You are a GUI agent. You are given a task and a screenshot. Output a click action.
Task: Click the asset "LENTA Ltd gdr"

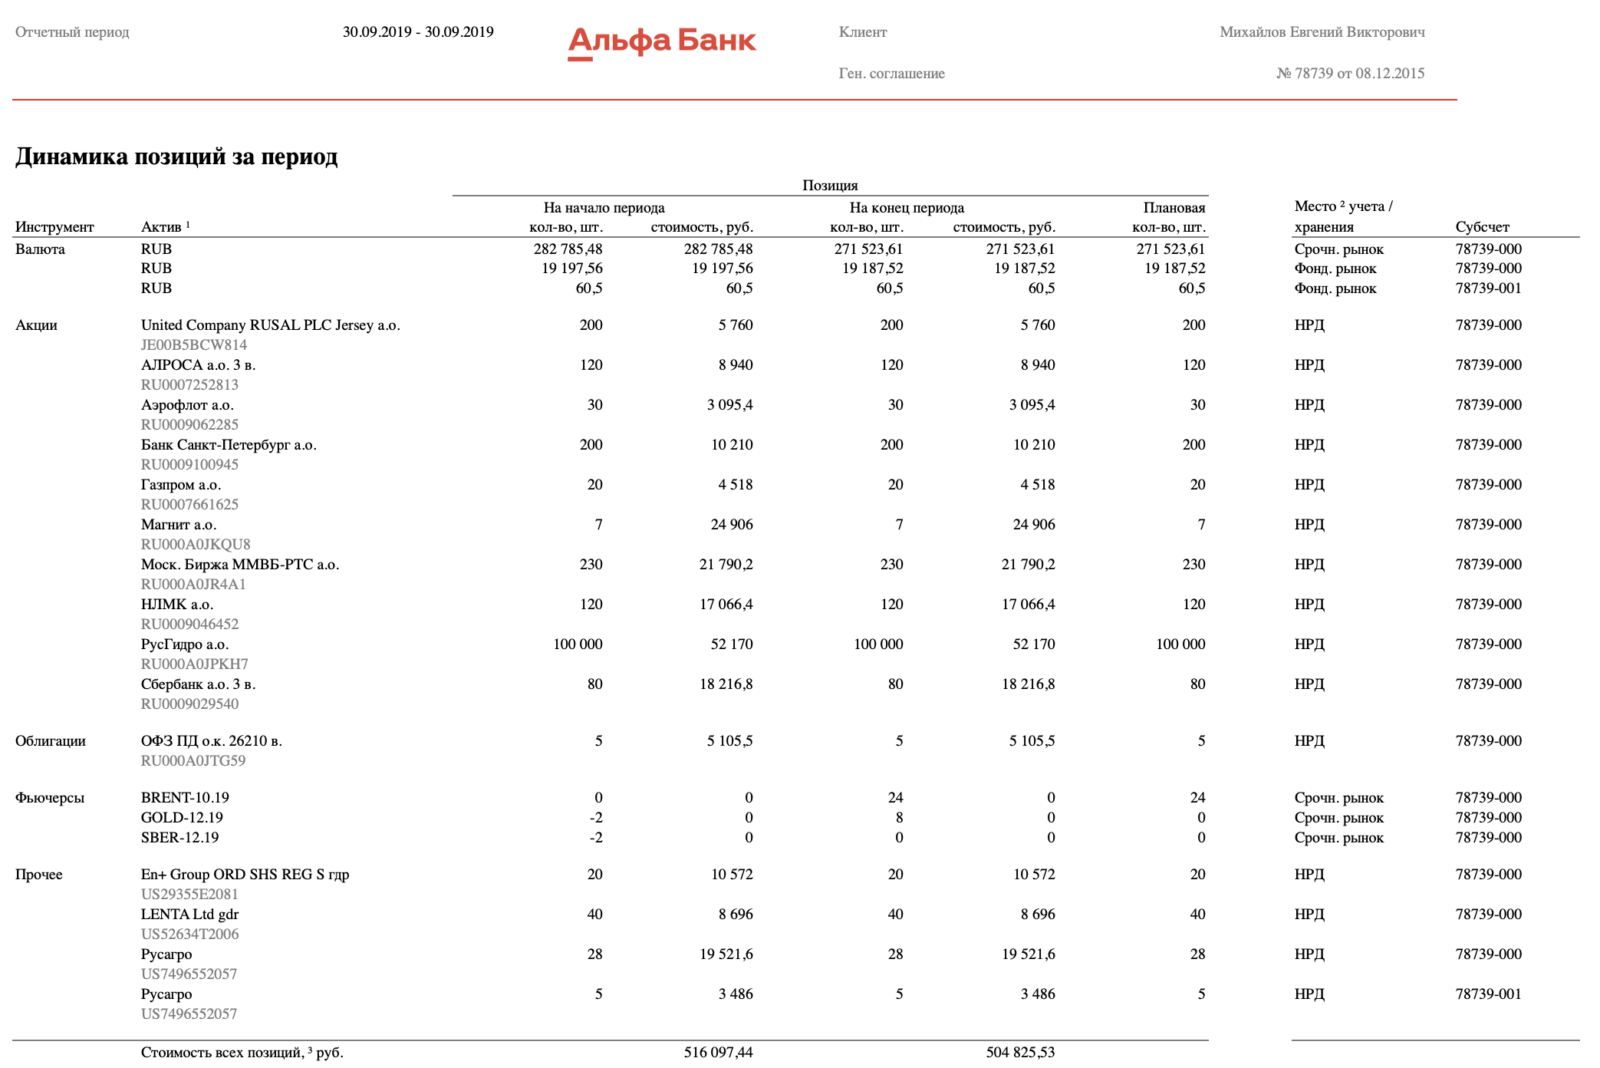(190, 915)
